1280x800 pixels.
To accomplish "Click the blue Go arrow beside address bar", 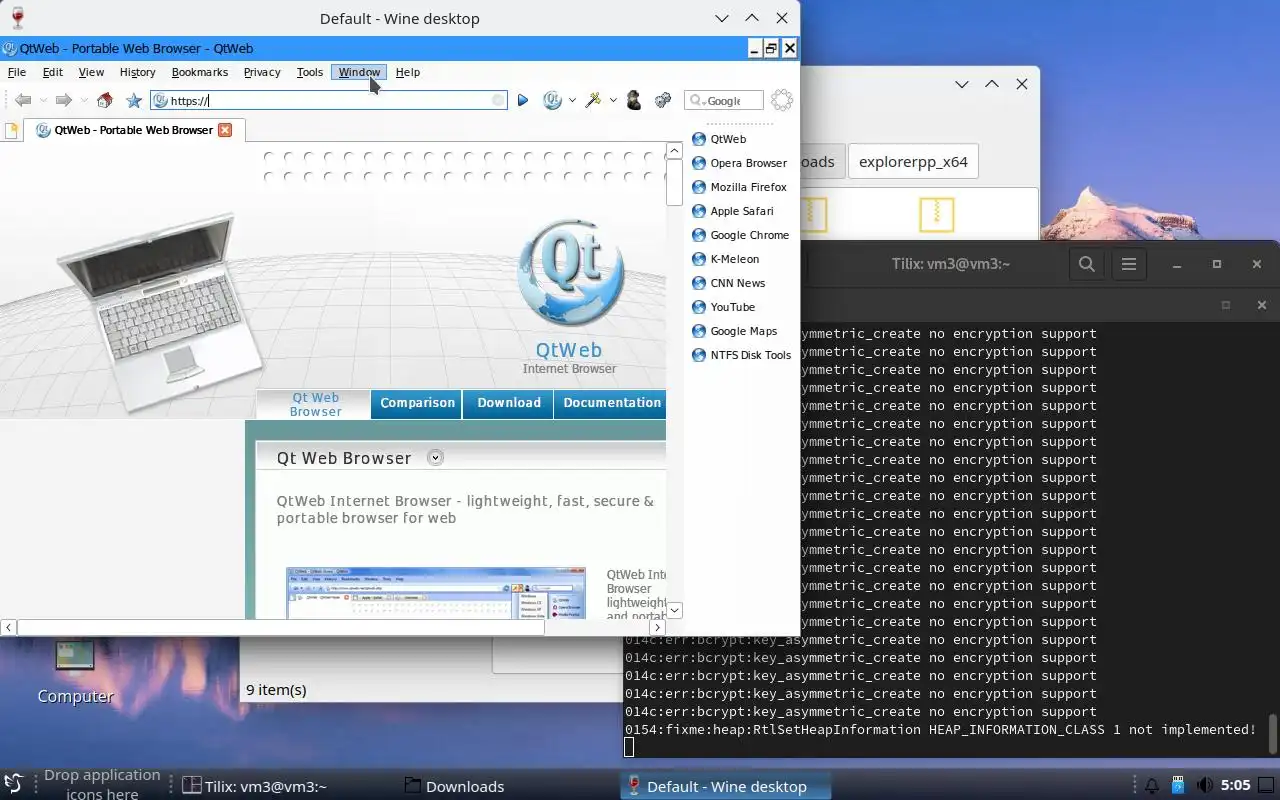I will tap(522, 100).
